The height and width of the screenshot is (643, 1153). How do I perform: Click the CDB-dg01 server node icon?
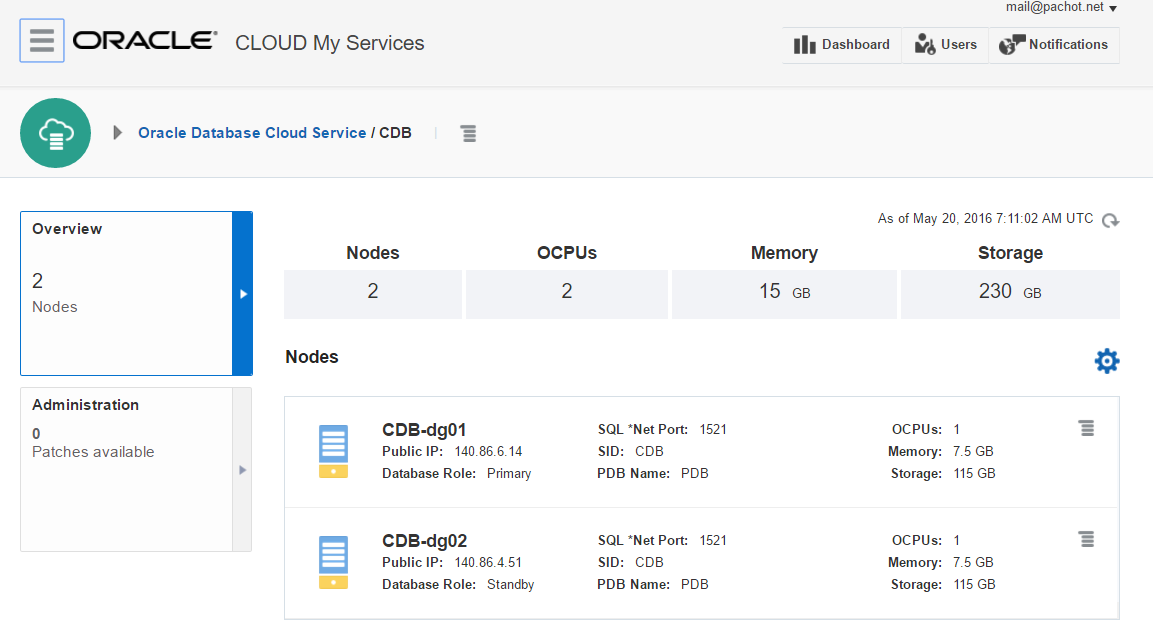click(333, 451)
